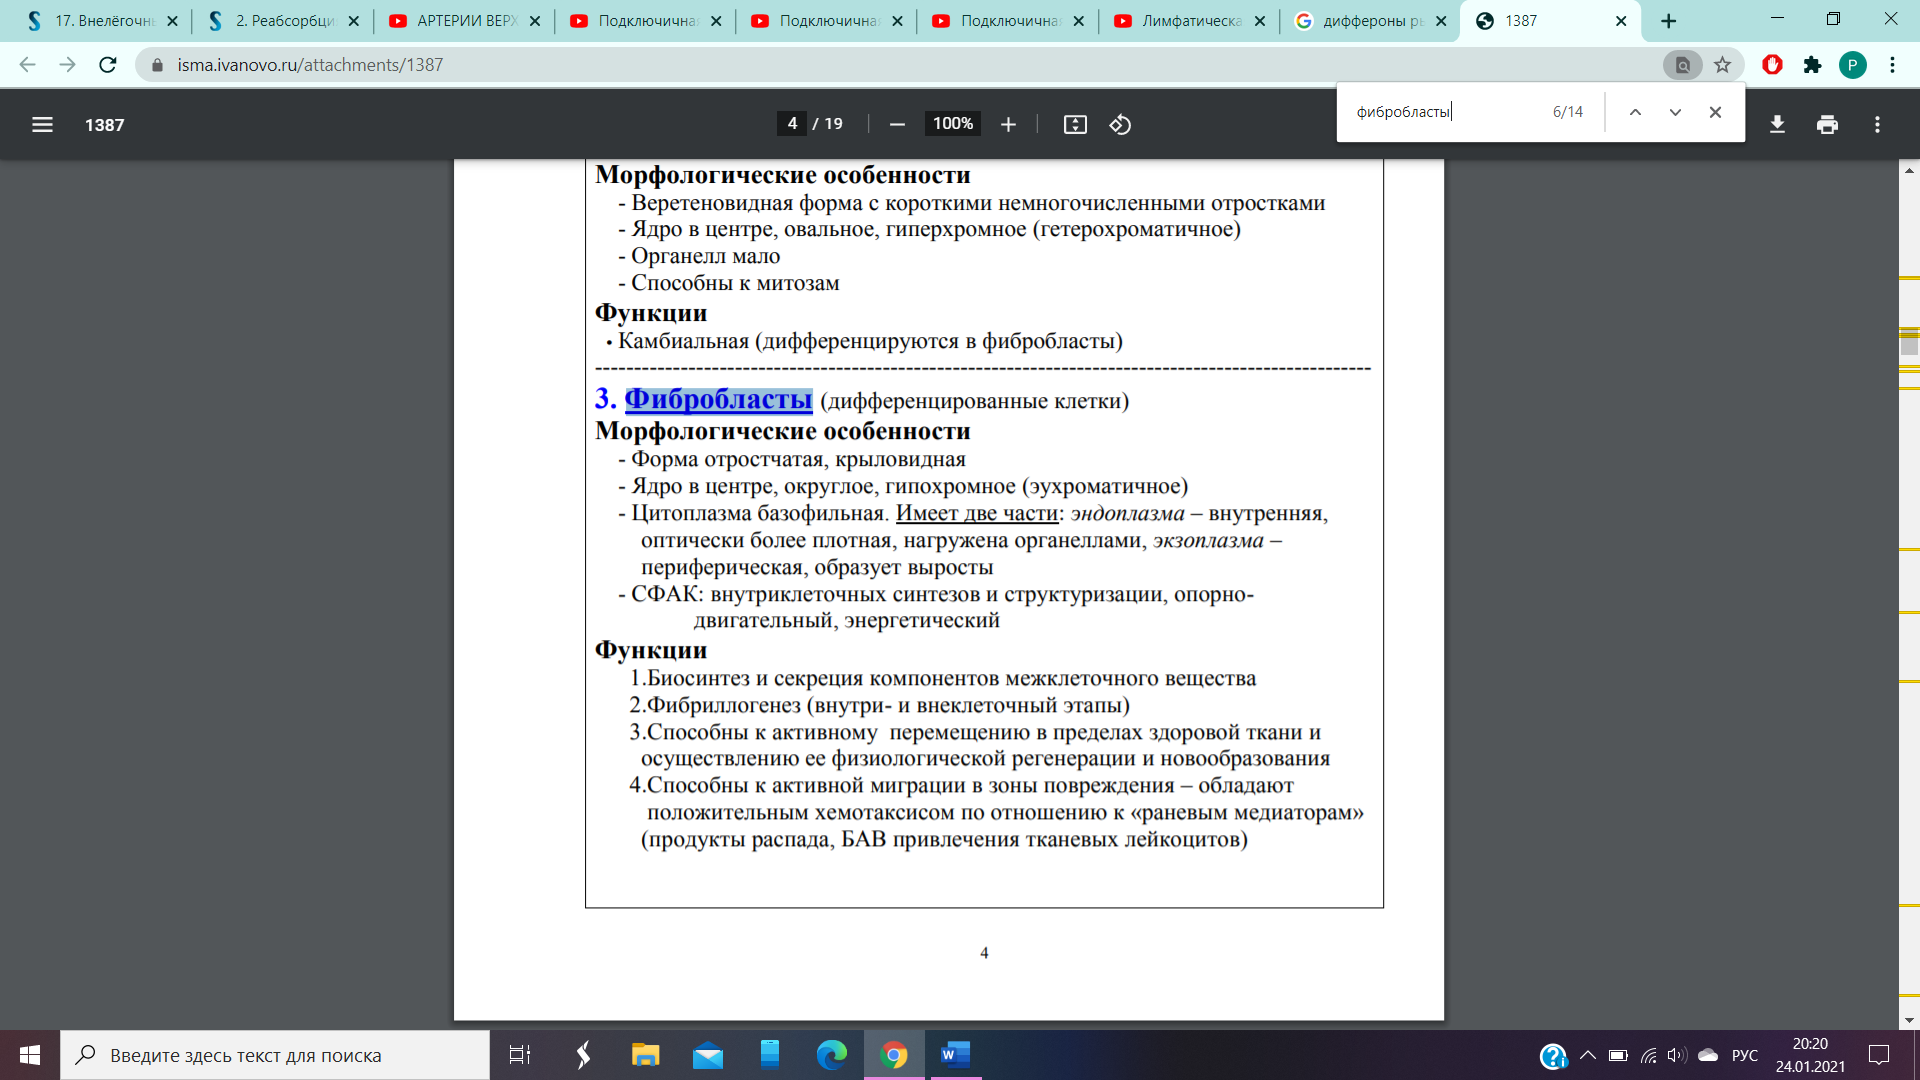The width and height of the screenshot is (1920, 1080).
Task: Click the red Opera-style extension icon
Action: [x=1772, y=65]
